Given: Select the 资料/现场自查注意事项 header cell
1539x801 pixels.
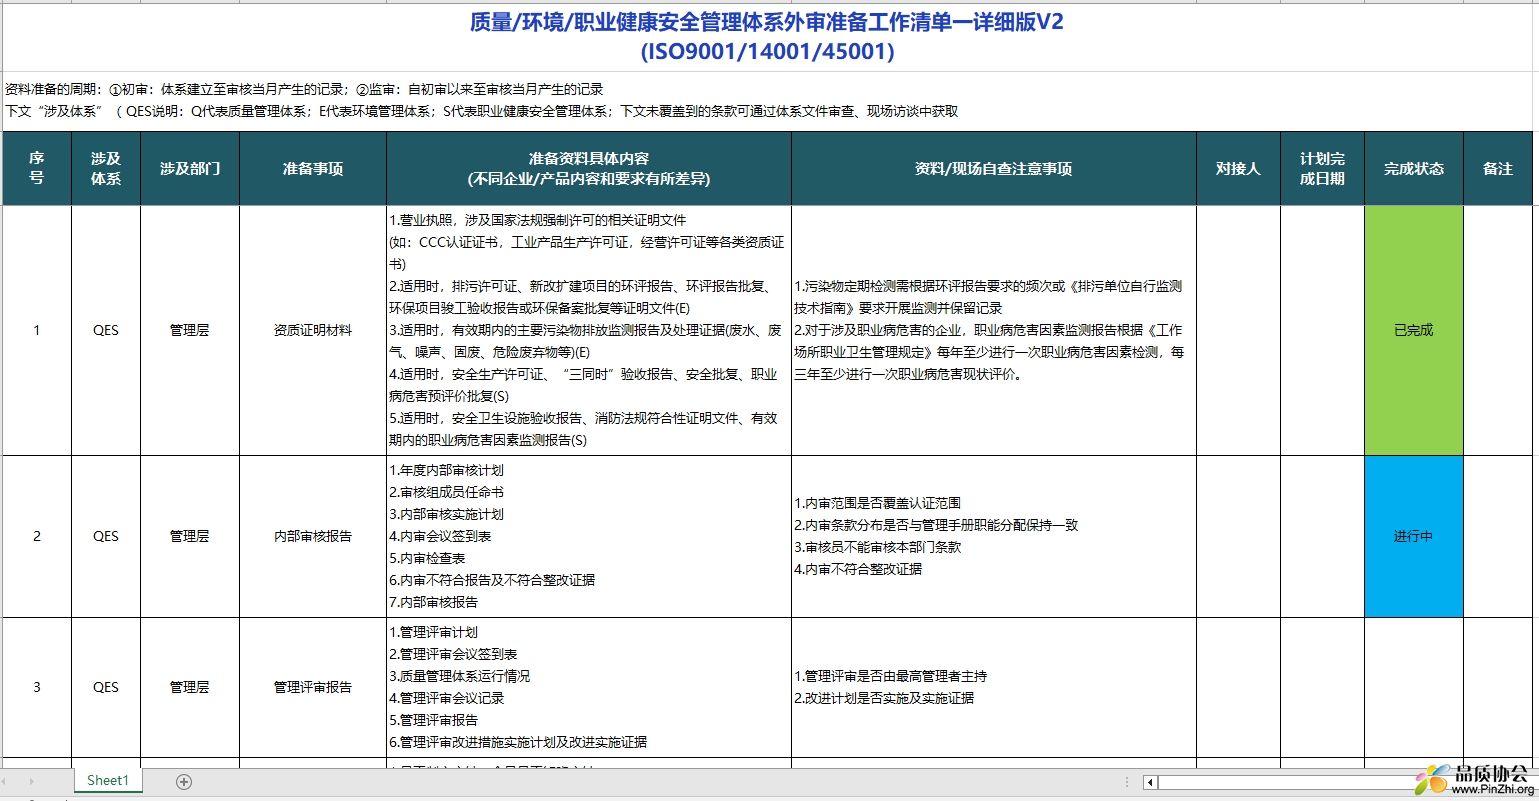Looking at the screenshot, I should [994, 169].
